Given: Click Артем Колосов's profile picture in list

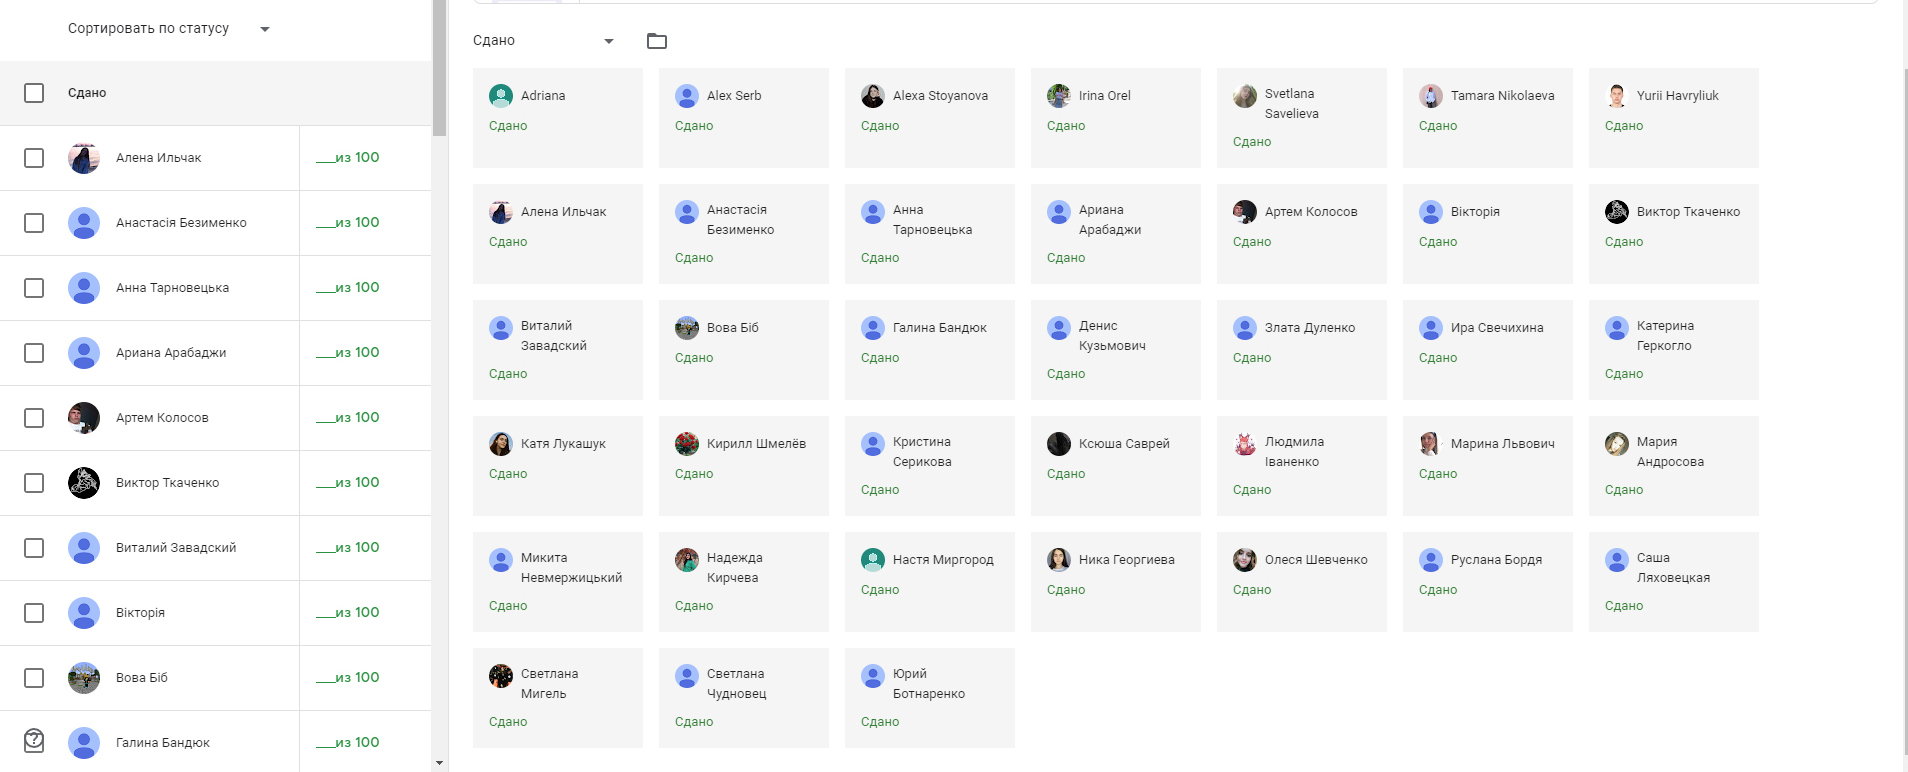Looking at the screenshot, I should [x=84, y=418].
